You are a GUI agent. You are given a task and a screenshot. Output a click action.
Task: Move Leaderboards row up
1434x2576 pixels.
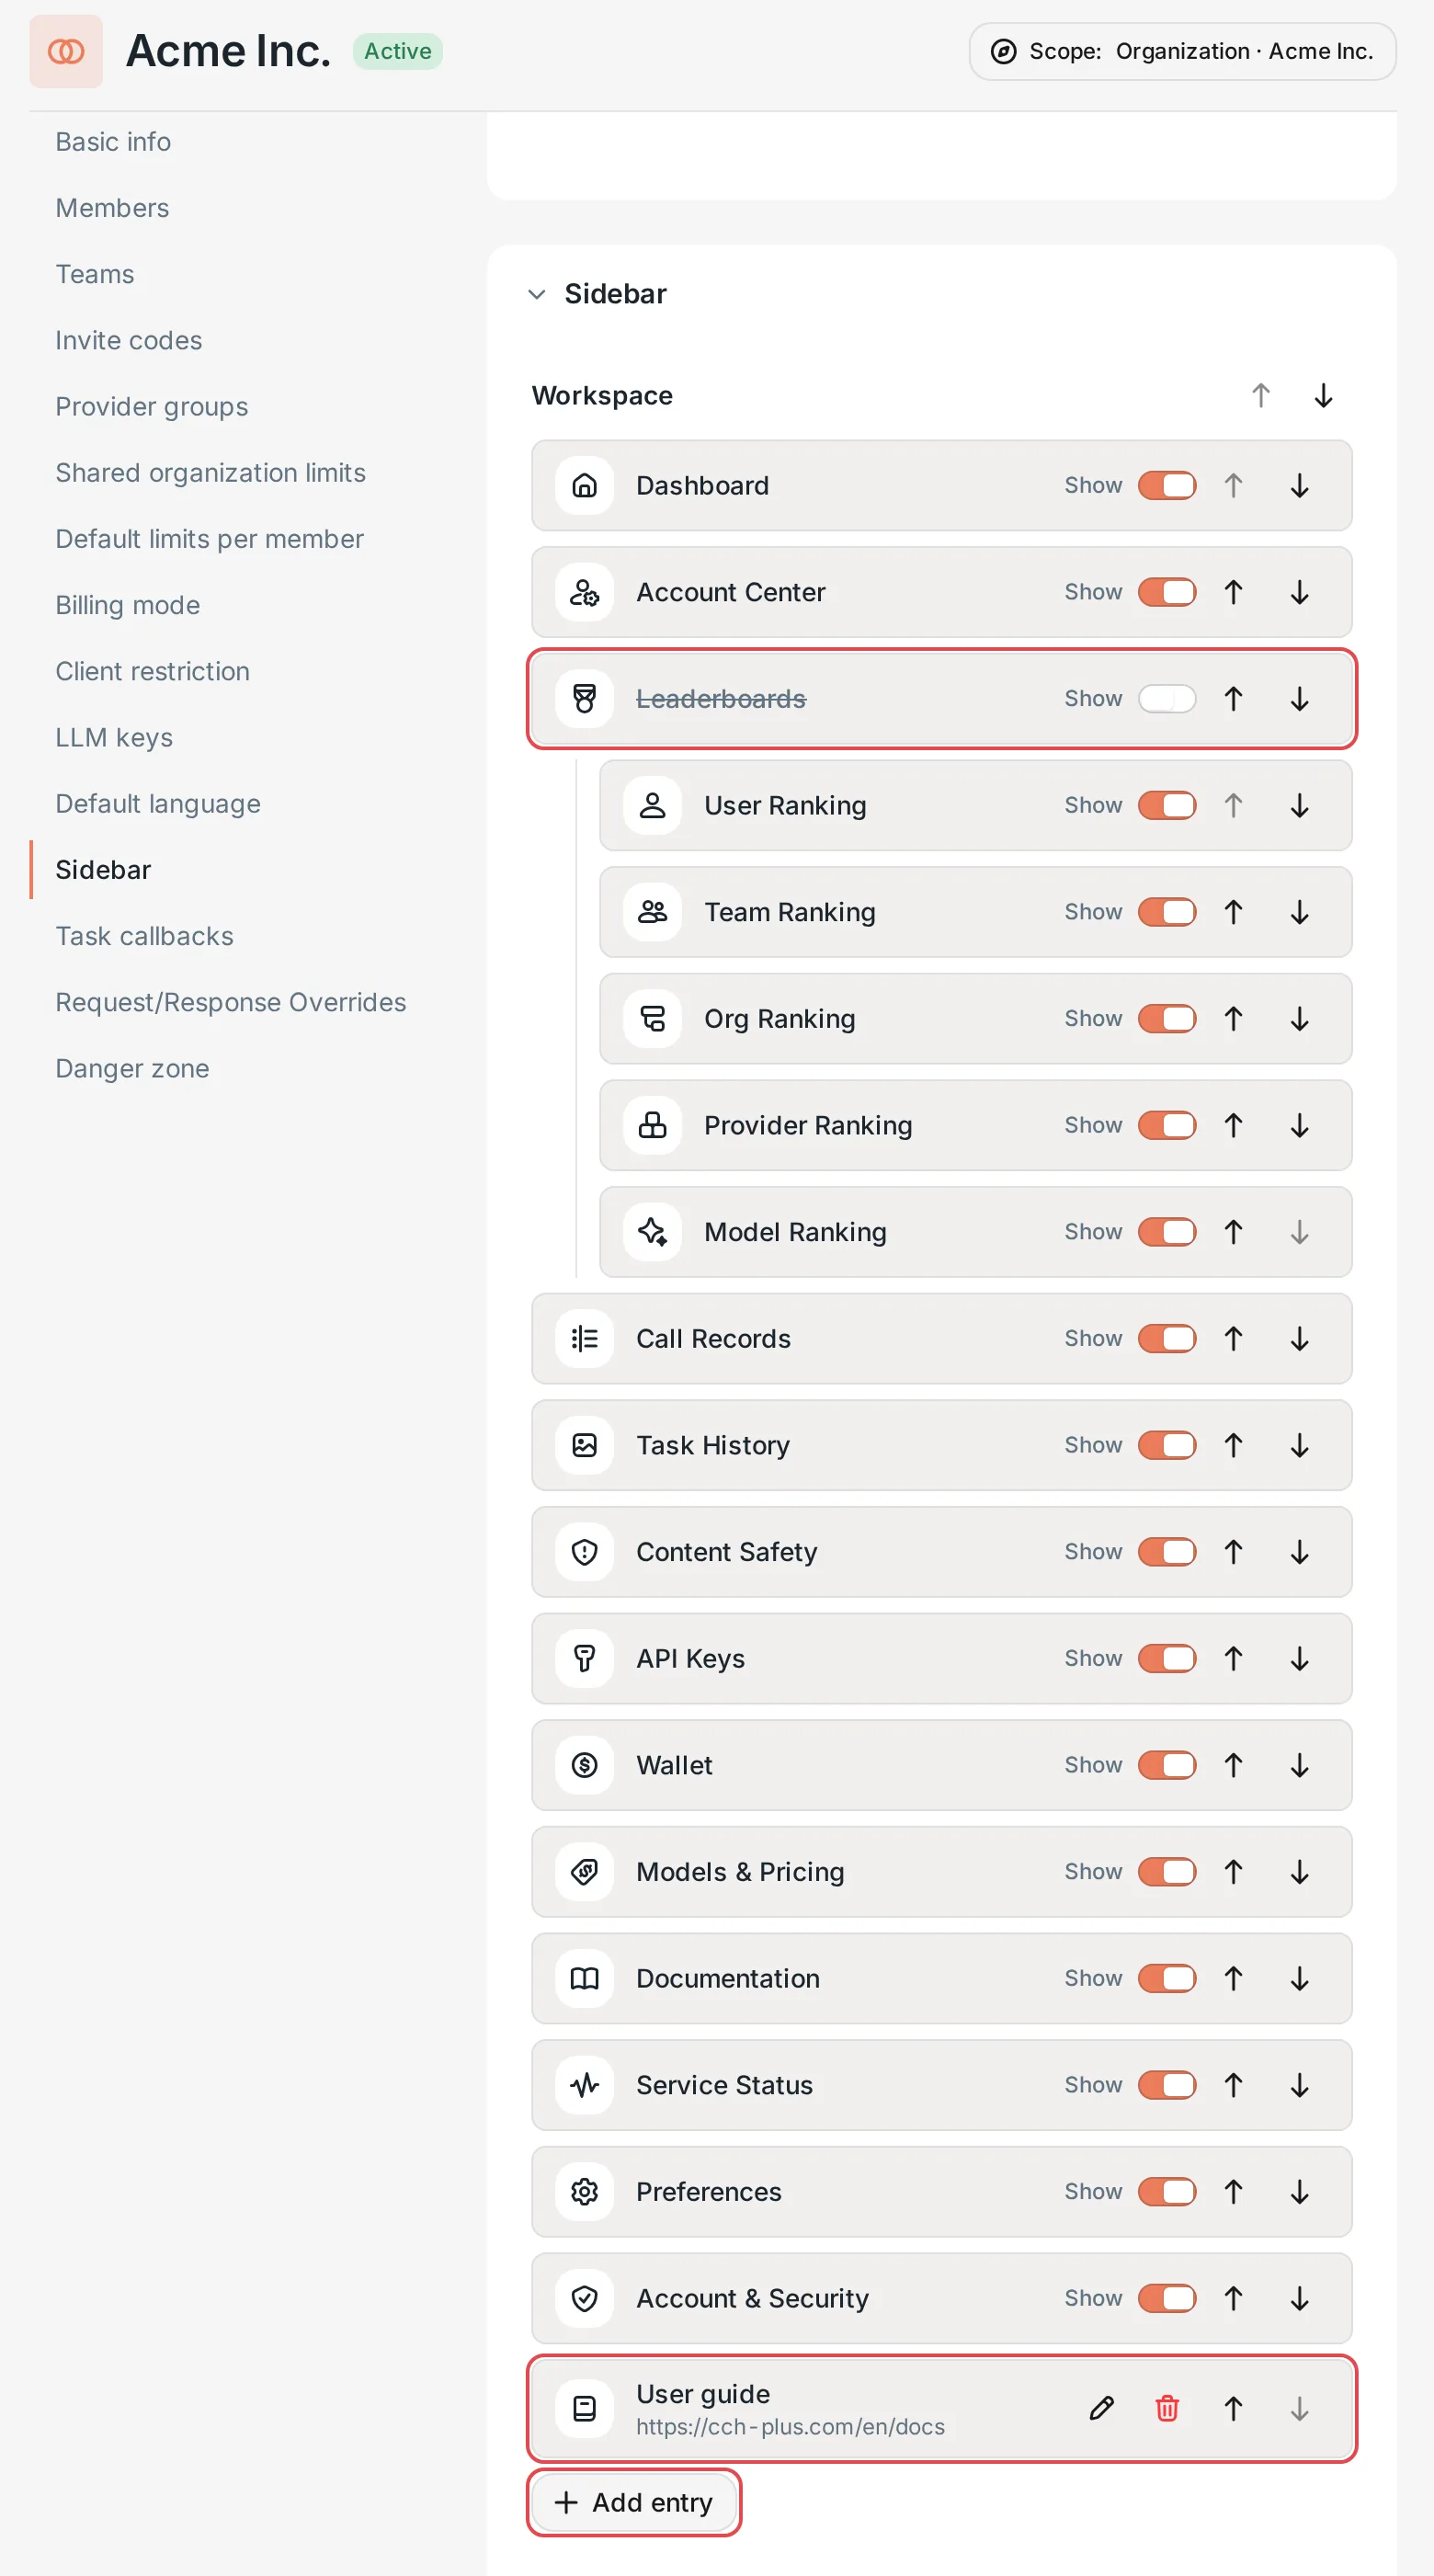point(1233,698)
